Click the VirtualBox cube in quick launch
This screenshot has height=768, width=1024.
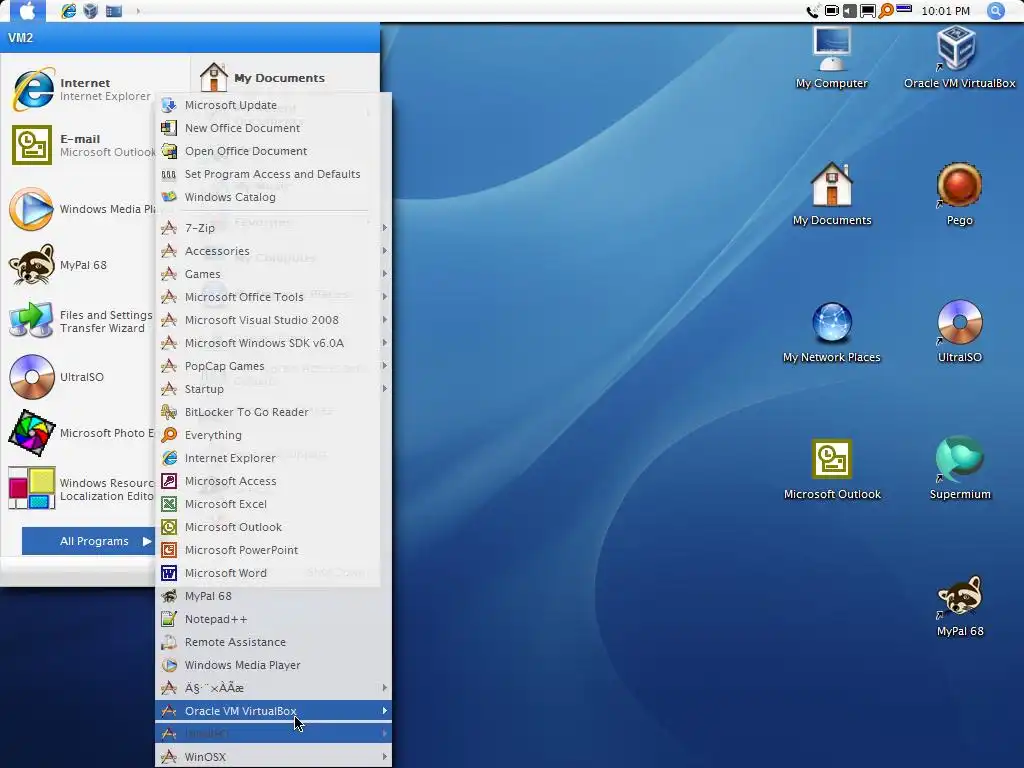pyautogui.click(x=90, y=10)
